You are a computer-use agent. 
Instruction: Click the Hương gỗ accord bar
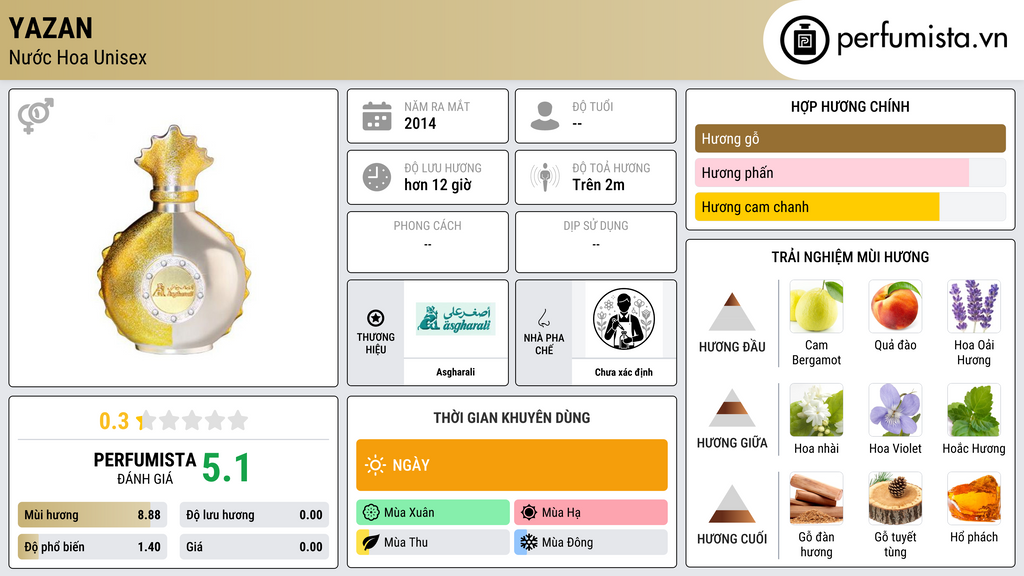tap(850, 138)
